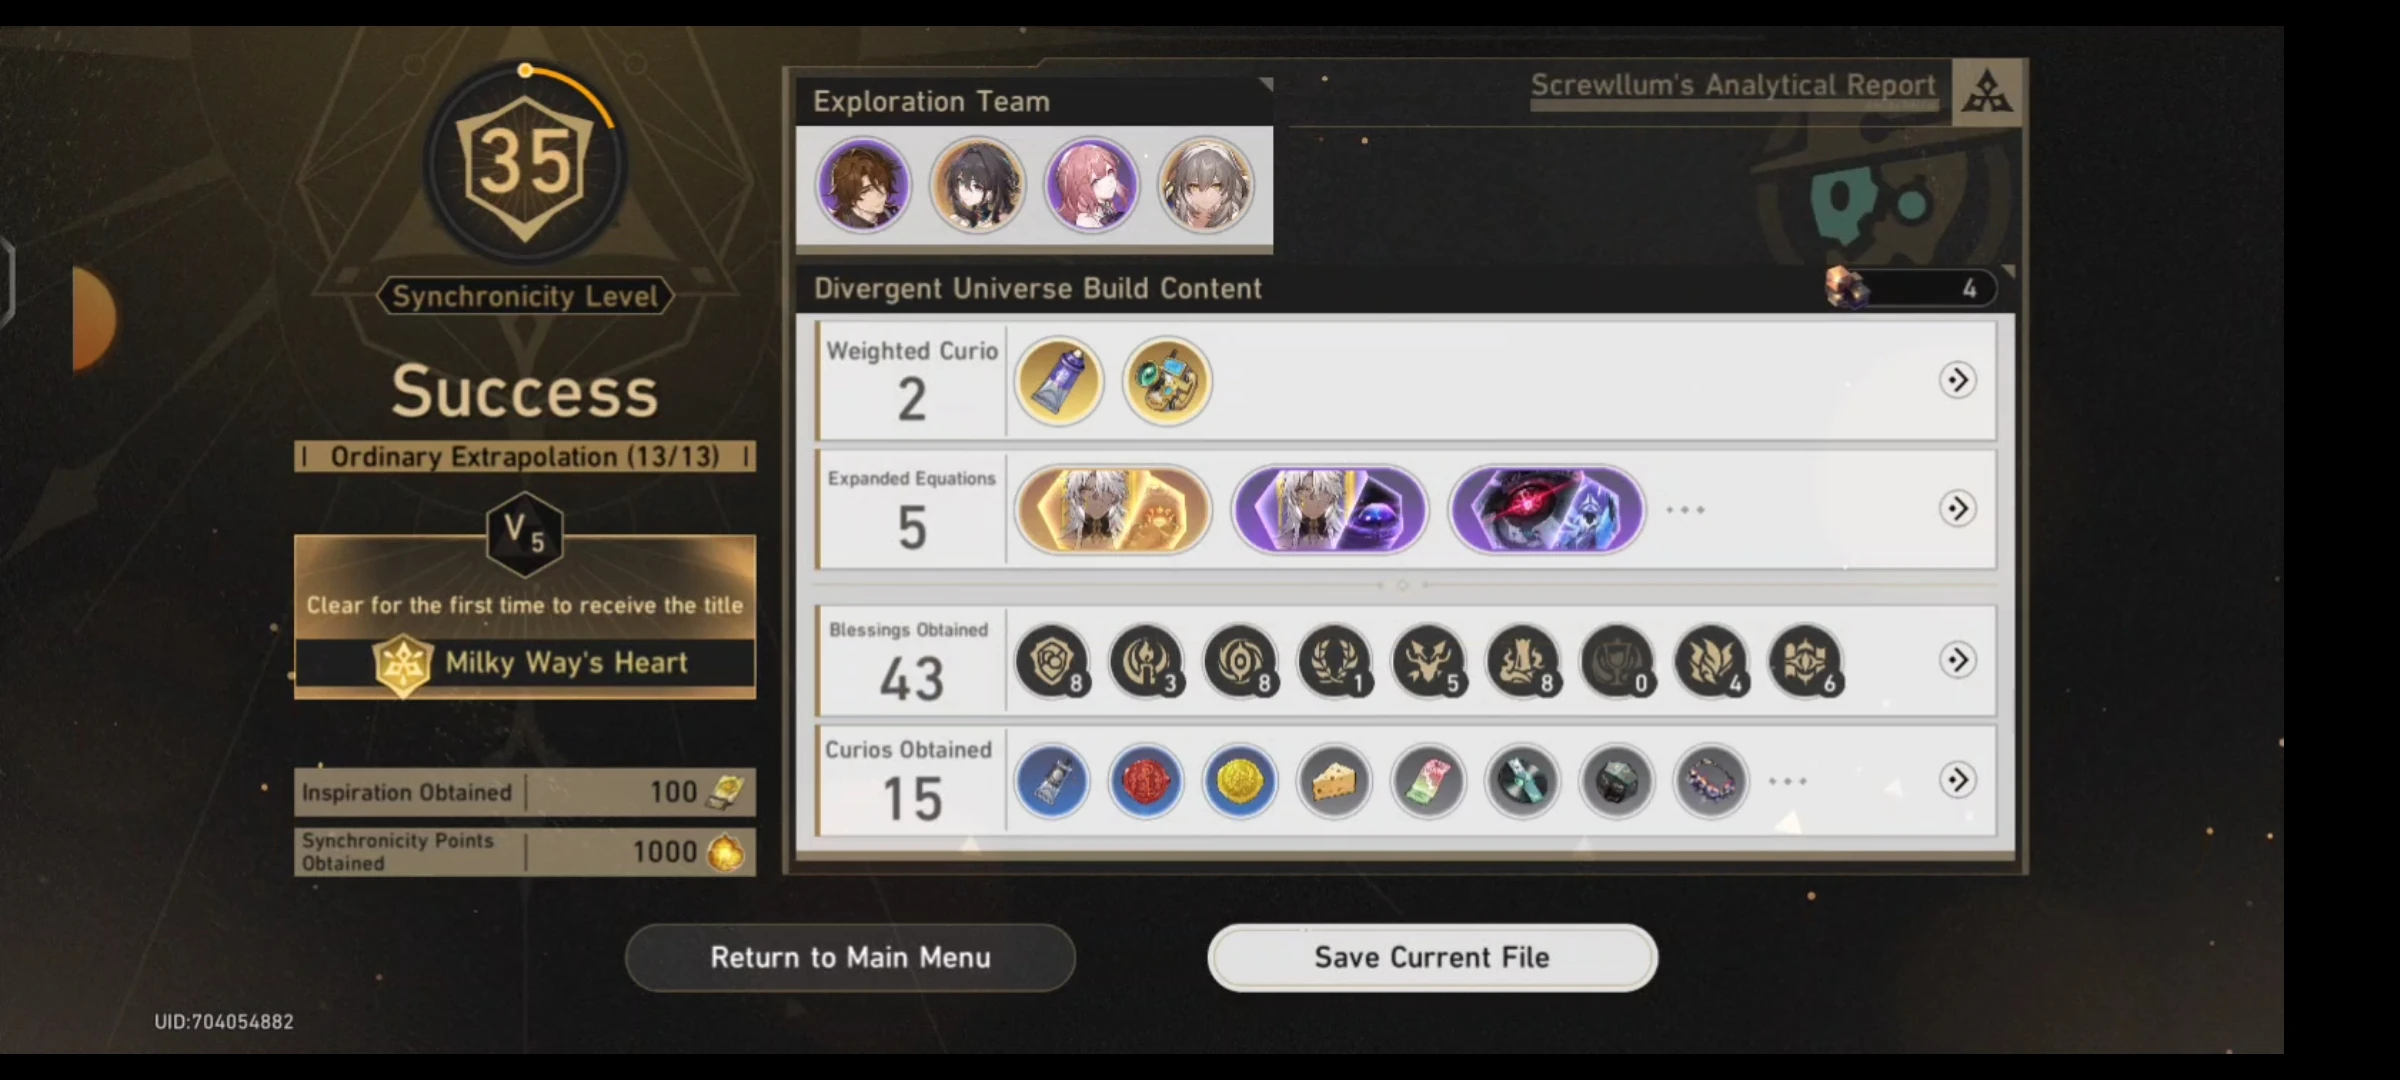2400x1080 pixels.
Task: Click the Preservation blessing icon with 8
Action: [x=1052, y=661]
